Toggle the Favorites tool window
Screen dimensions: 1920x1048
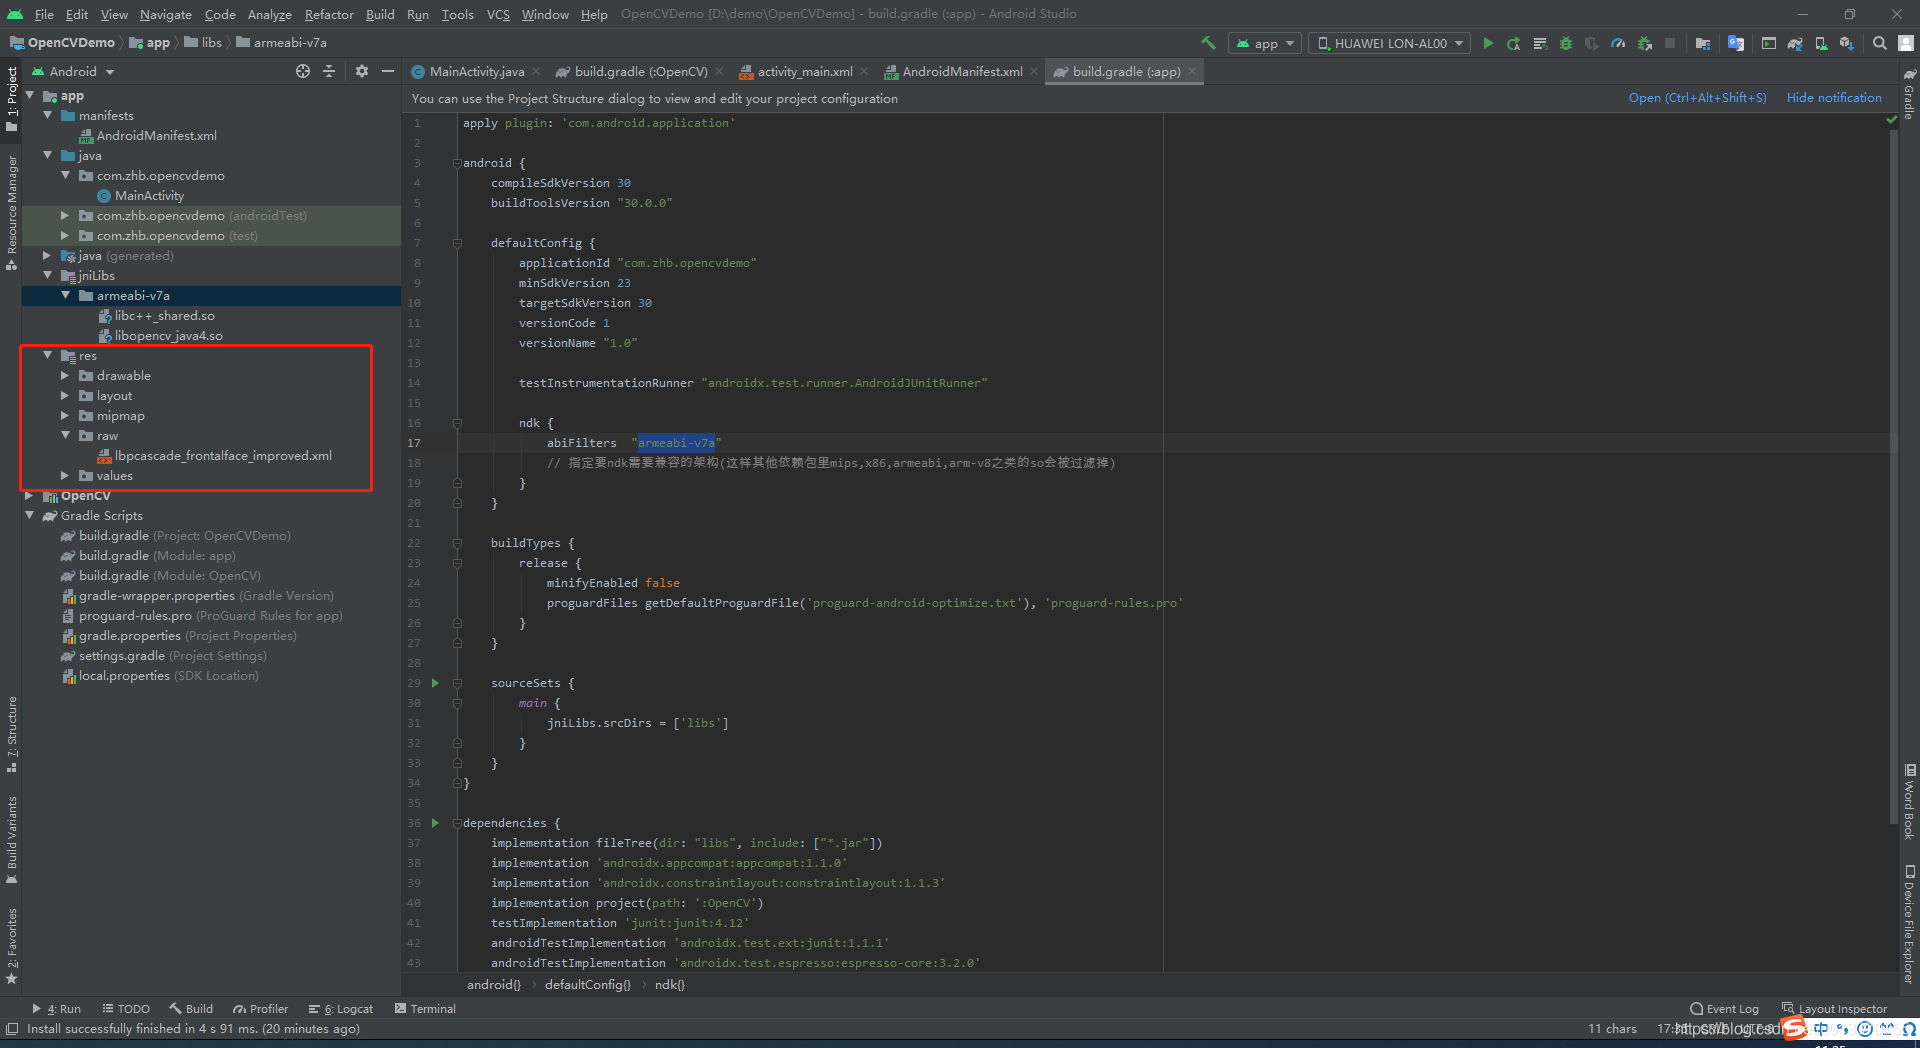tap(12, 946)
